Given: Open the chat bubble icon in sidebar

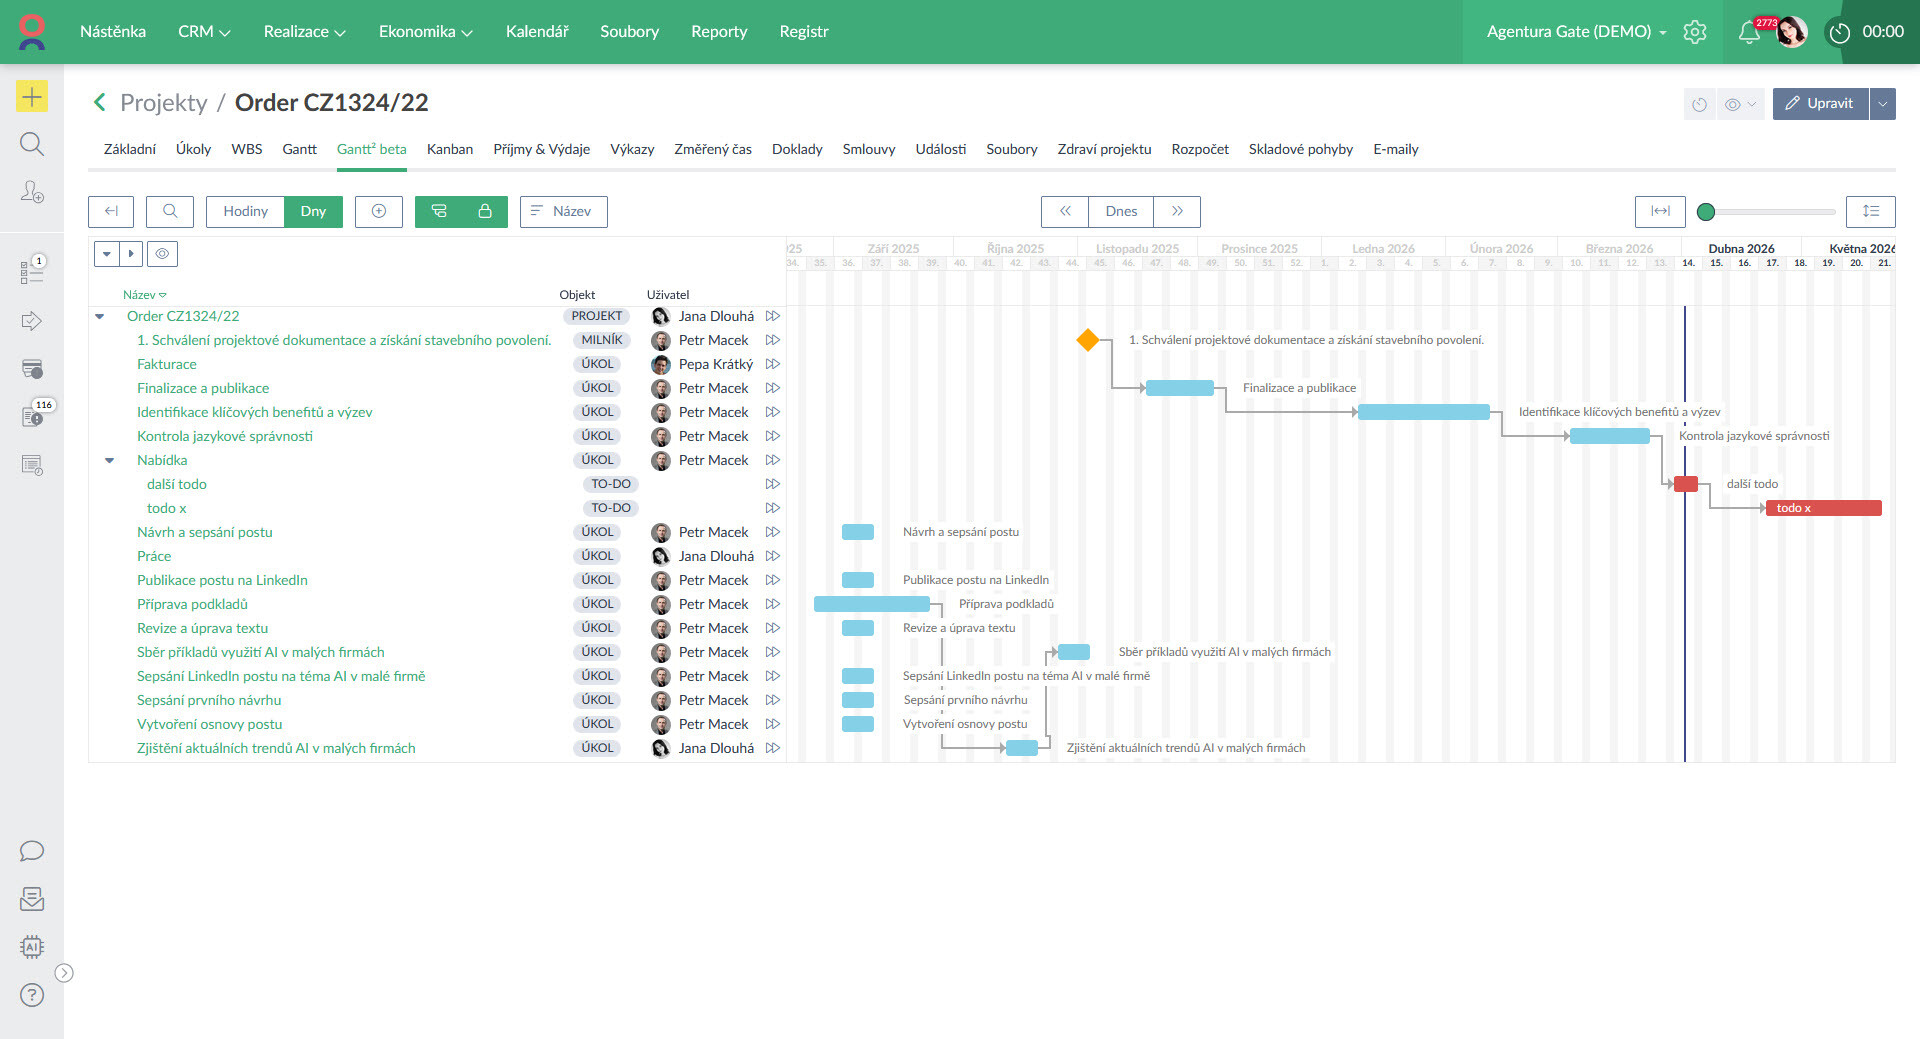Looking at the screenshot, I should pos(32,851).
